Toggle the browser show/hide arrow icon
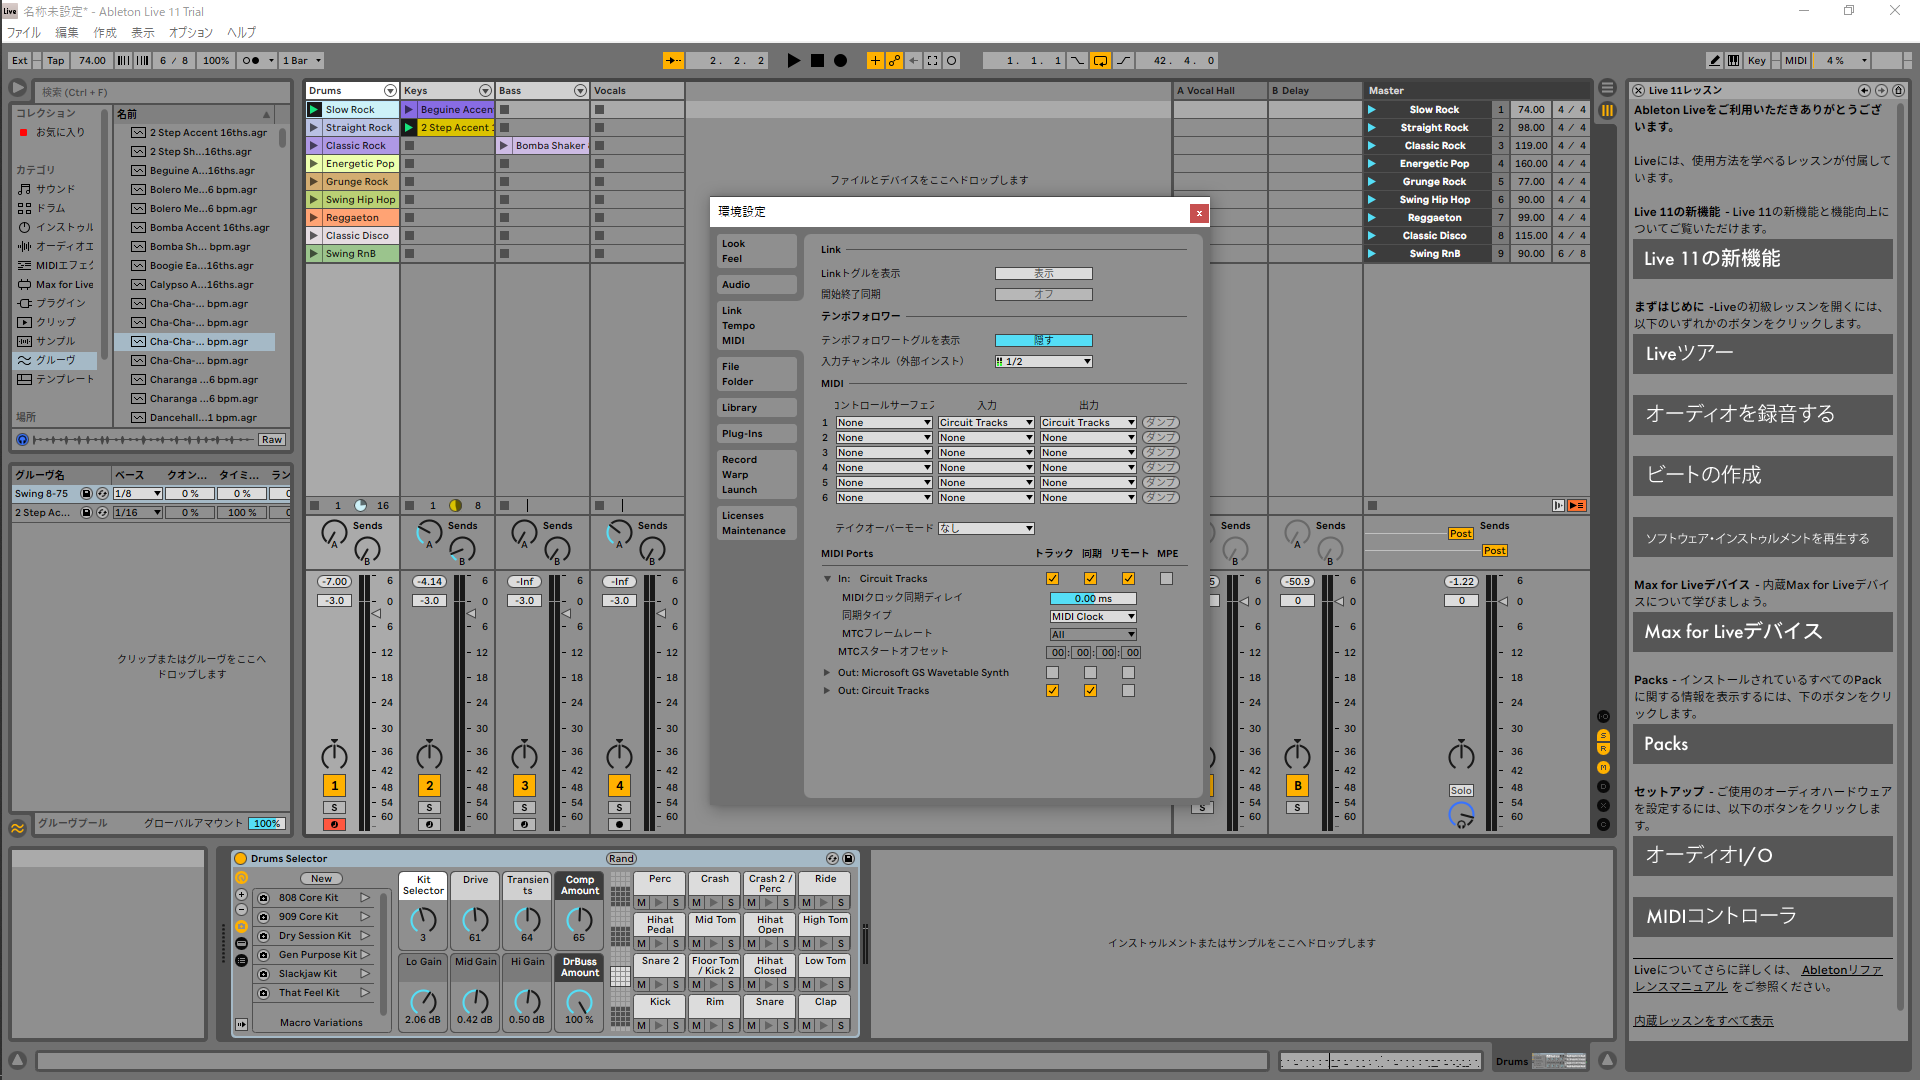Screen dimensions: 1920x1080 point(18,88)
